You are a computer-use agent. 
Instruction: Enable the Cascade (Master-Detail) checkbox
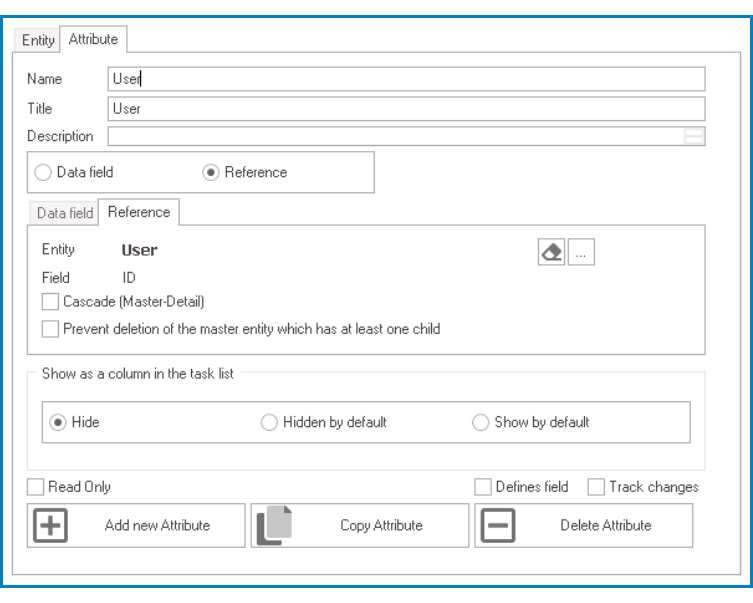tap(50, 302)
